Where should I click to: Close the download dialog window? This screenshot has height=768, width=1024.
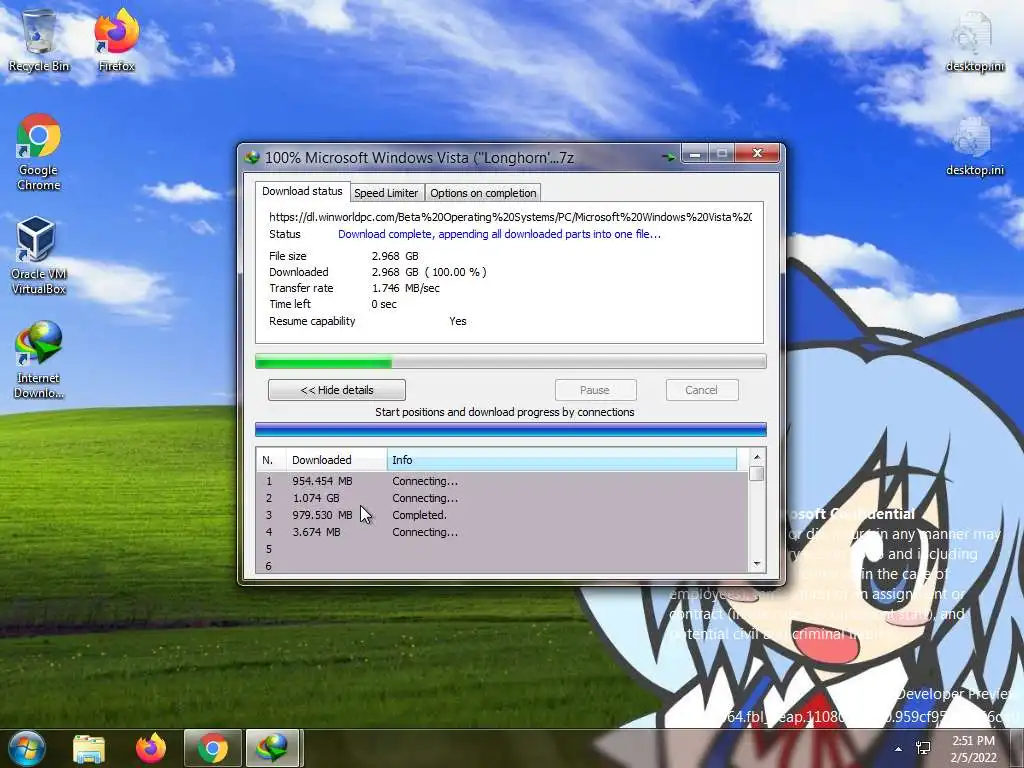coord(758,153)
